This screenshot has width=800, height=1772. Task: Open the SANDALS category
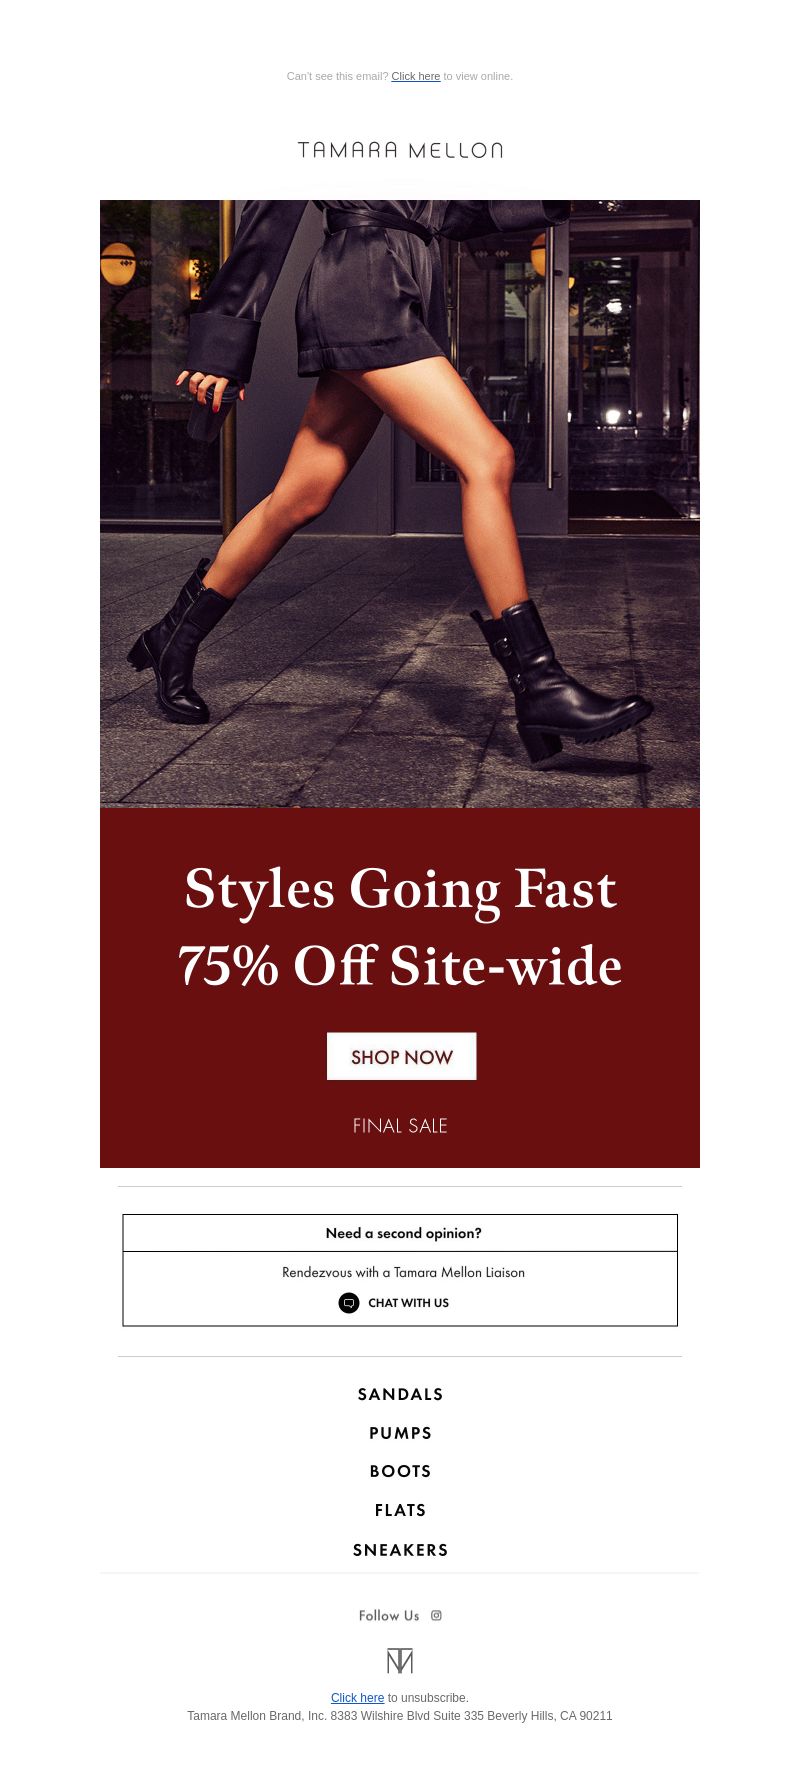pyautogui.click(x=400, y=1394)
